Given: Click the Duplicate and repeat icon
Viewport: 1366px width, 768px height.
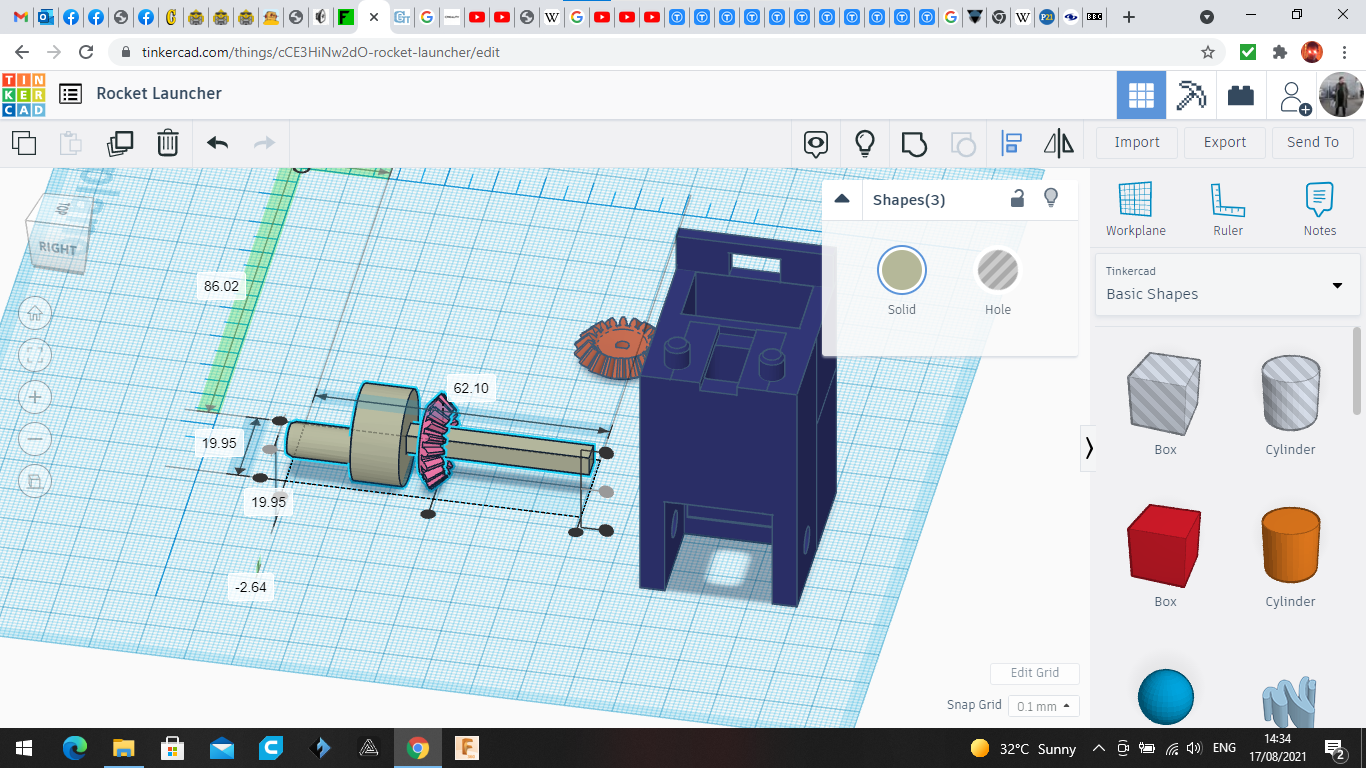Looking at the screenshot, I should pos(120,143).
